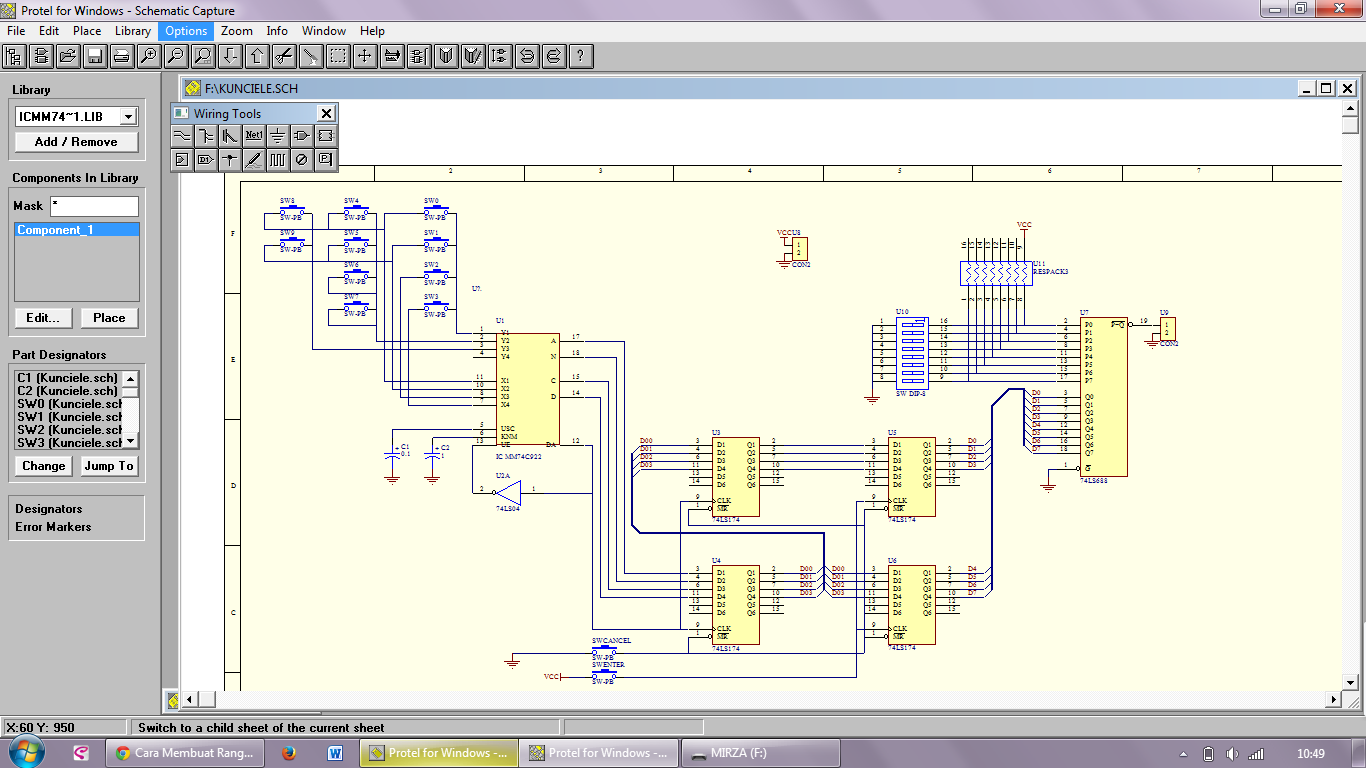The height and width of the screenshot is (768, 1366).
Task: Click the Part Designators list down arrow
Action: pyautogui.click(x=130, y=441)
